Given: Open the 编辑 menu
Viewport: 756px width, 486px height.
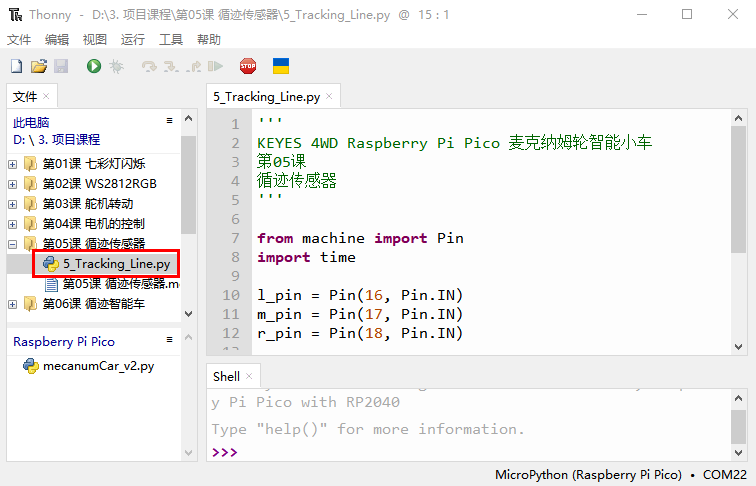Looking at the screenshot, I should [x=57, y=40].
